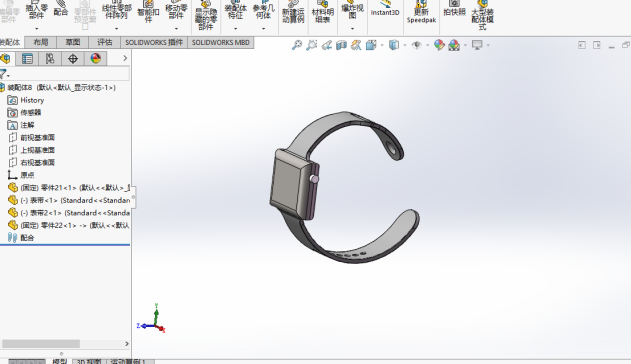
Task: Click the View Orientation cube icon
Action: 371,45
